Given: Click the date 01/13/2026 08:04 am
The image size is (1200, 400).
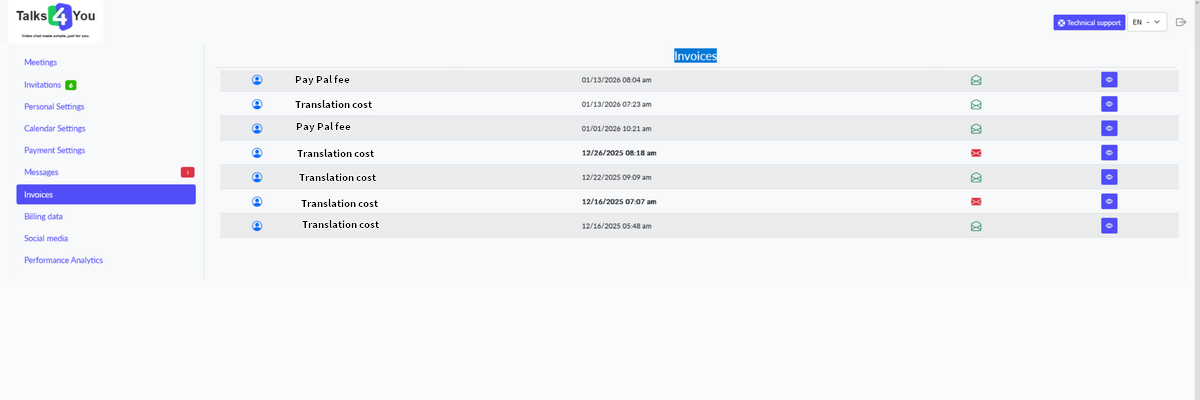Looking at the screenshot, I should pos(616,79).
